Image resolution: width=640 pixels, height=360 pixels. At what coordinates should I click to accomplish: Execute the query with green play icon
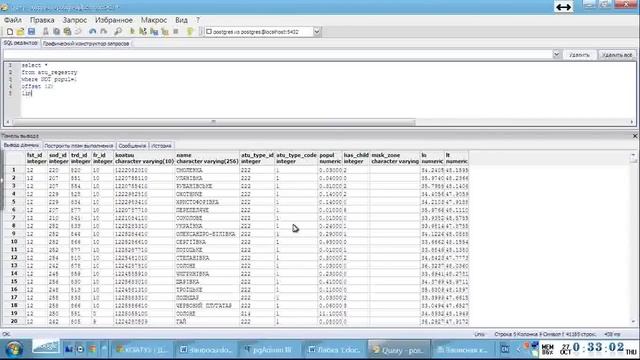(132, 31)
